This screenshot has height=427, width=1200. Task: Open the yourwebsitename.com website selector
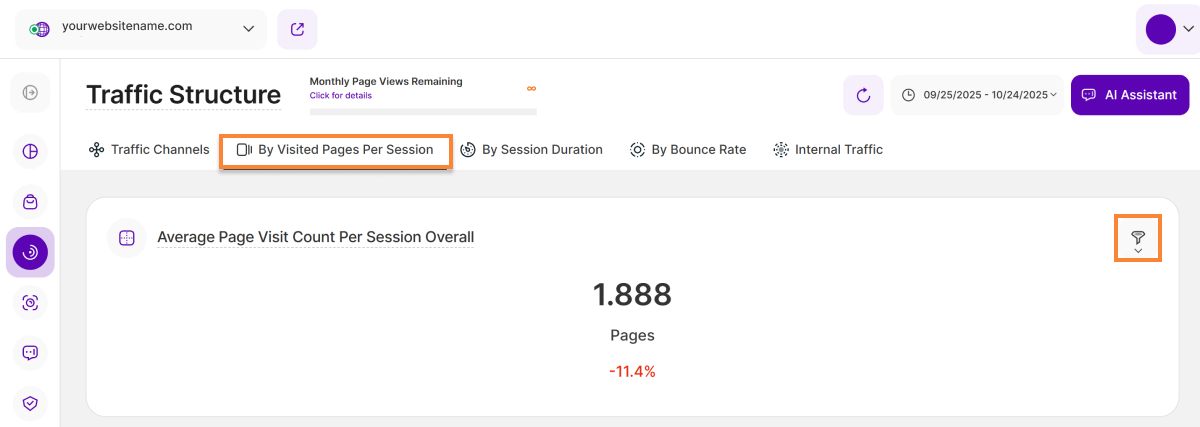click(141, 29)
